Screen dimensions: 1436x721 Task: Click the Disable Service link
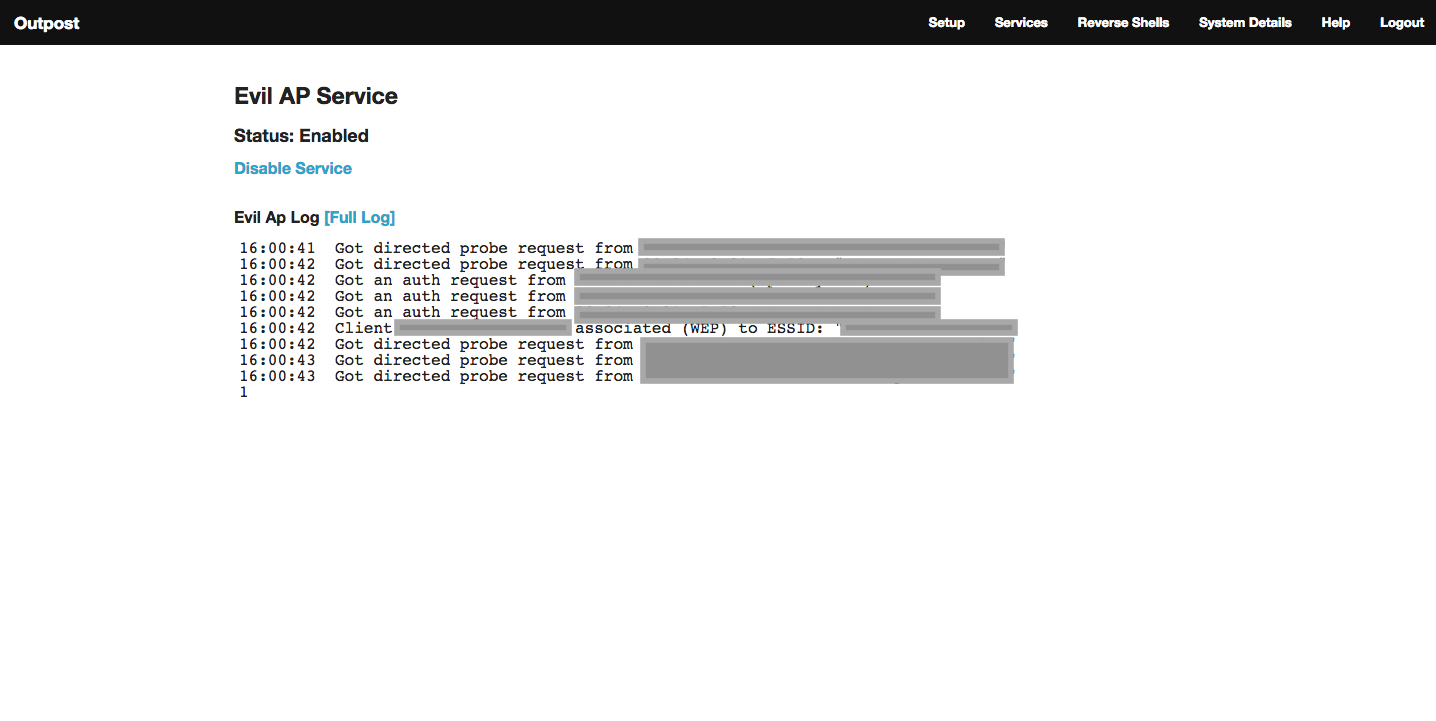pyautogui.click(x=292, y=168)
